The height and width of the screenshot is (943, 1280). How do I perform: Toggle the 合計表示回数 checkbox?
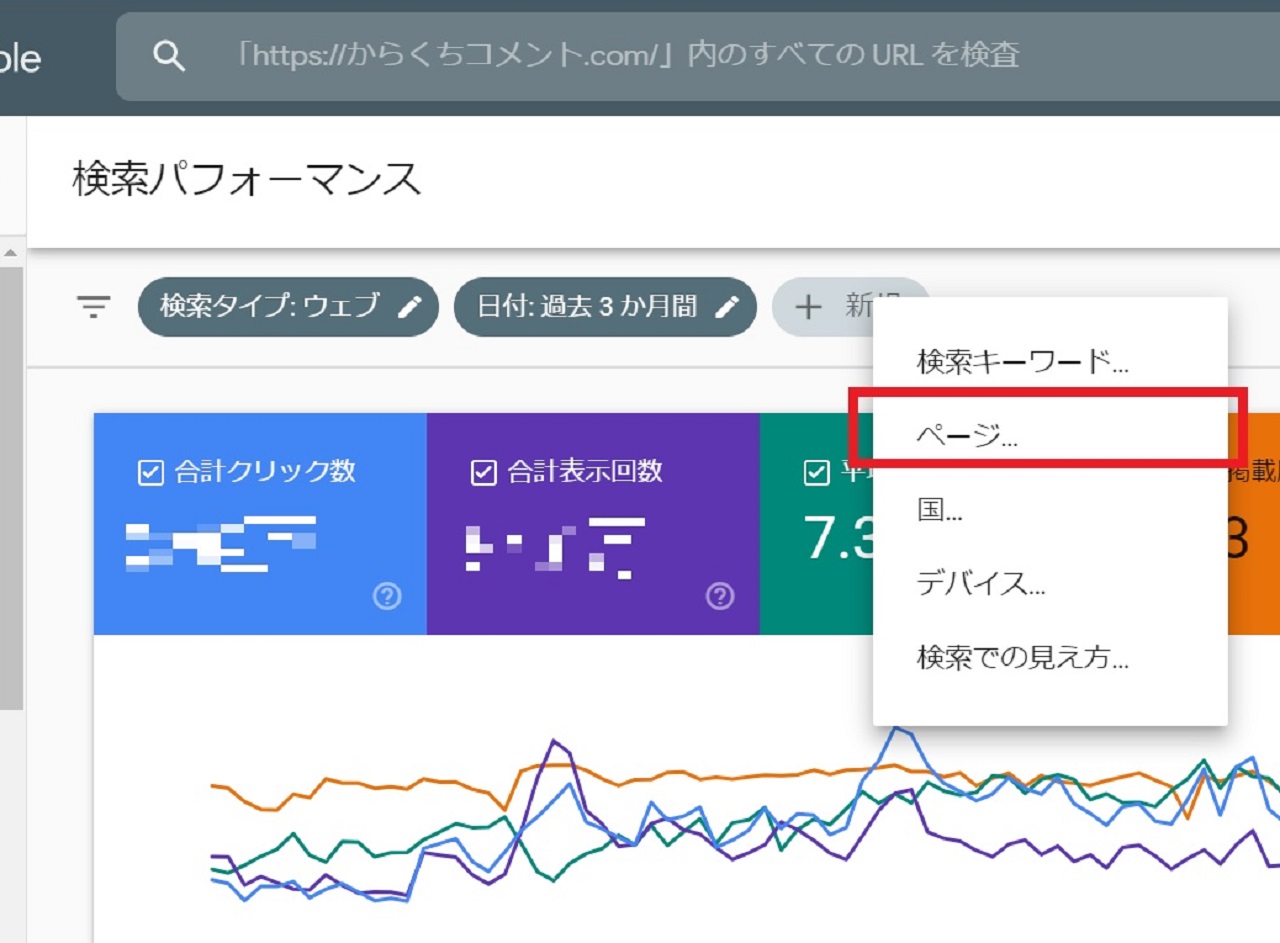[x=483, y=472]
